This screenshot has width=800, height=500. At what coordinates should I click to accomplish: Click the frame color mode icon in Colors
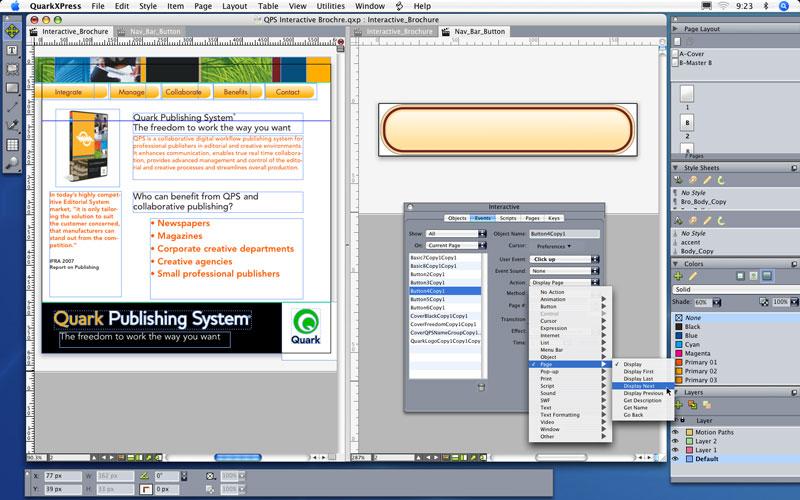click(x=740, y=276)
